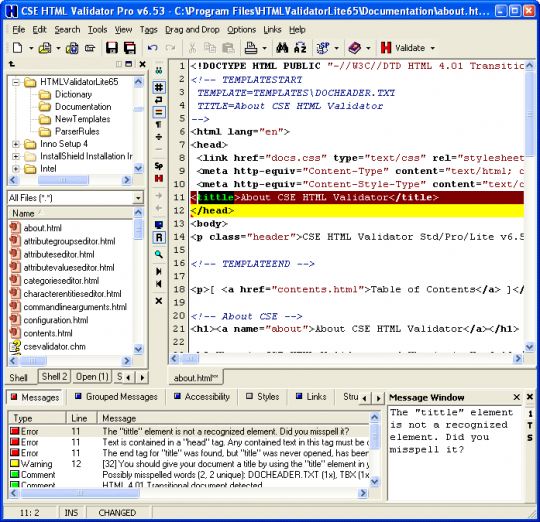Collapse the HTMLValidatorLite65 folder
This screenshot has height=522, width=540.
click(x=16, y=82)
